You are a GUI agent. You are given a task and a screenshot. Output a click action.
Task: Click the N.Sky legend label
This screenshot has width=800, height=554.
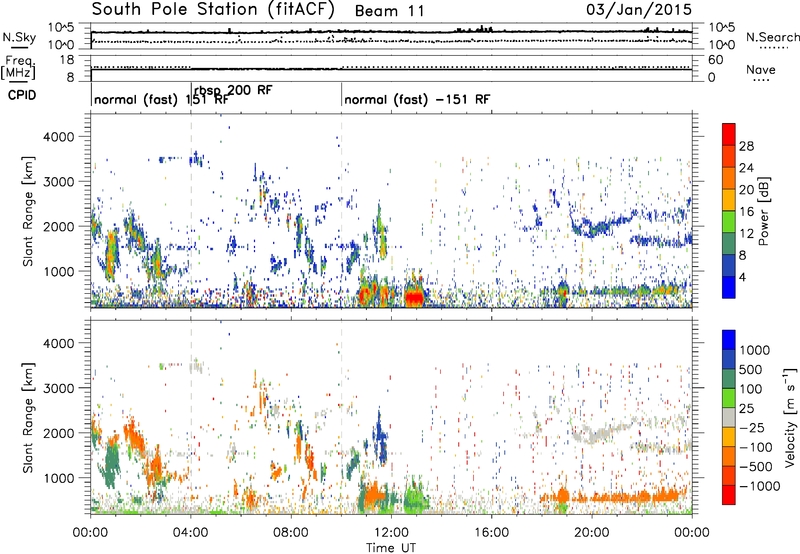point(19,37)
